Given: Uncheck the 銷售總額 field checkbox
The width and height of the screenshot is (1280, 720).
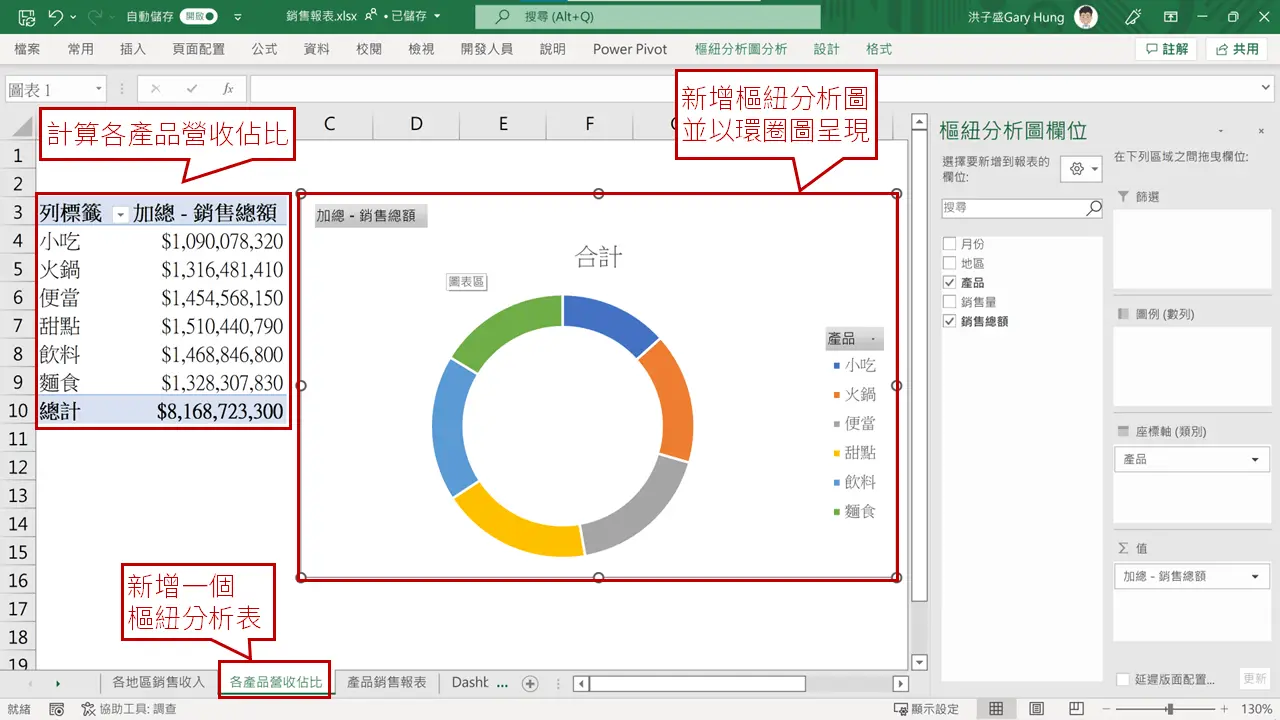Looking at the screenshot, I should click(x=950, y=321).
